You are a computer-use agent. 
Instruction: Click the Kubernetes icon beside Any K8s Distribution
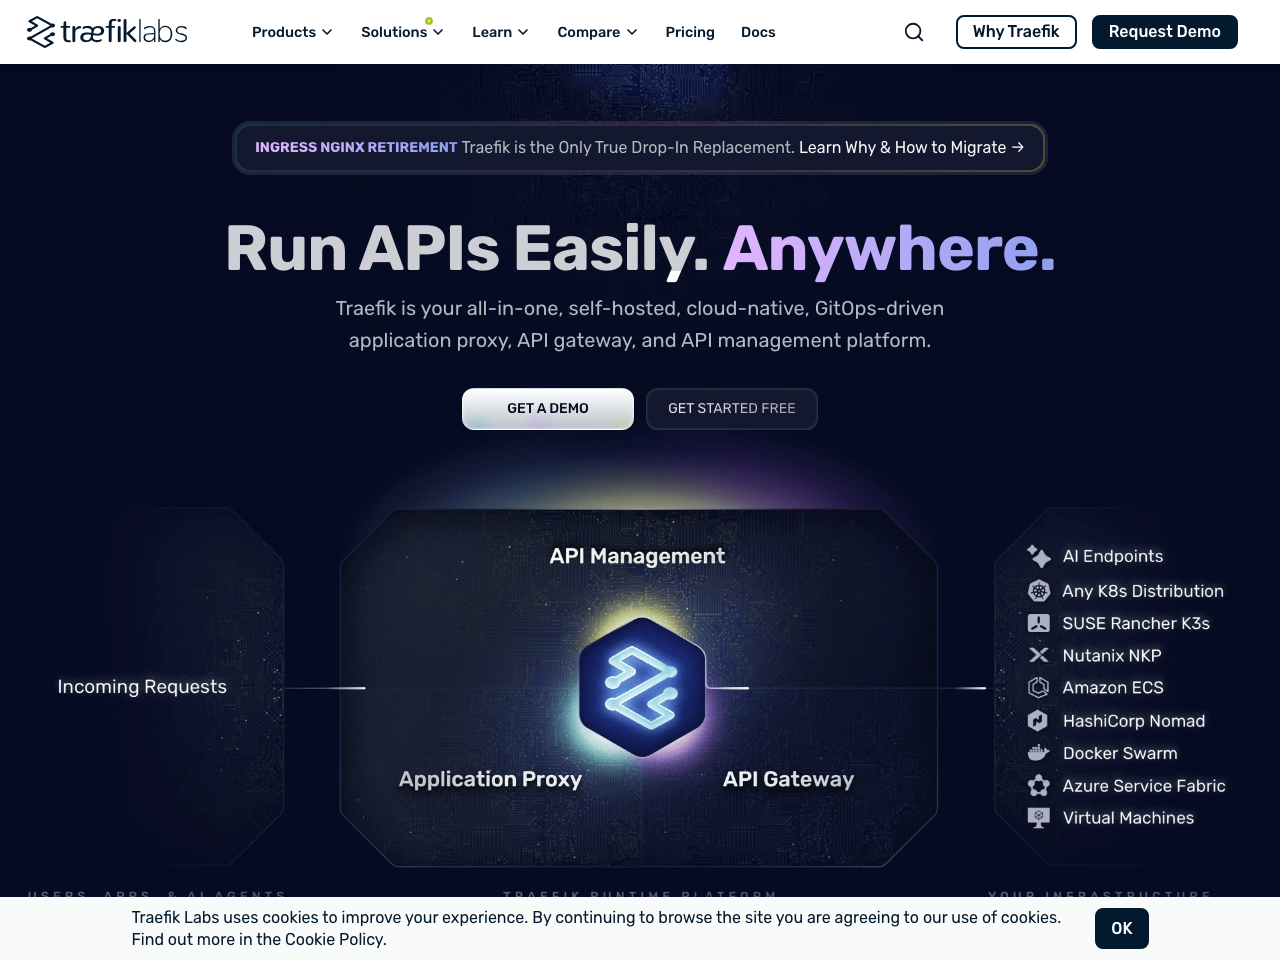coord(1037,590)
